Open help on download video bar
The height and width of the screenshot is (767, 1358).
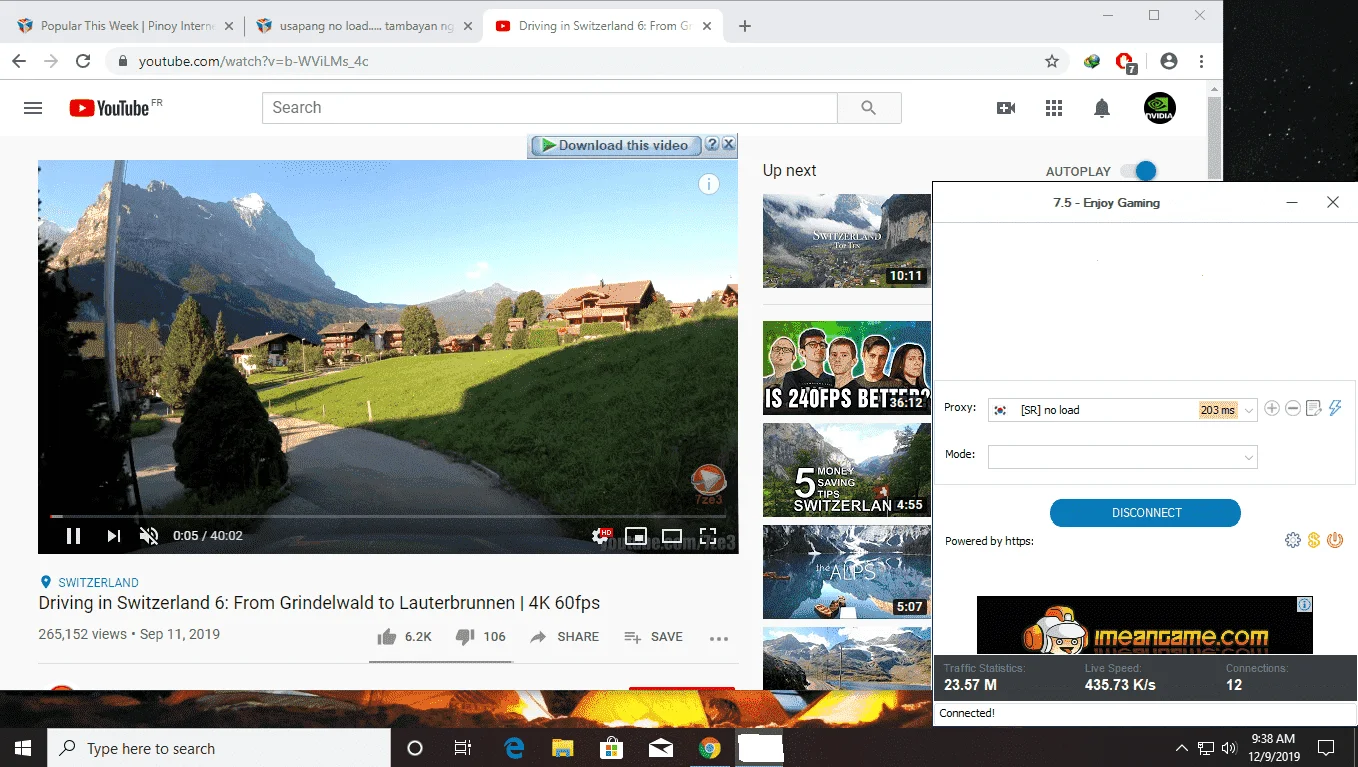coord(712,144)
